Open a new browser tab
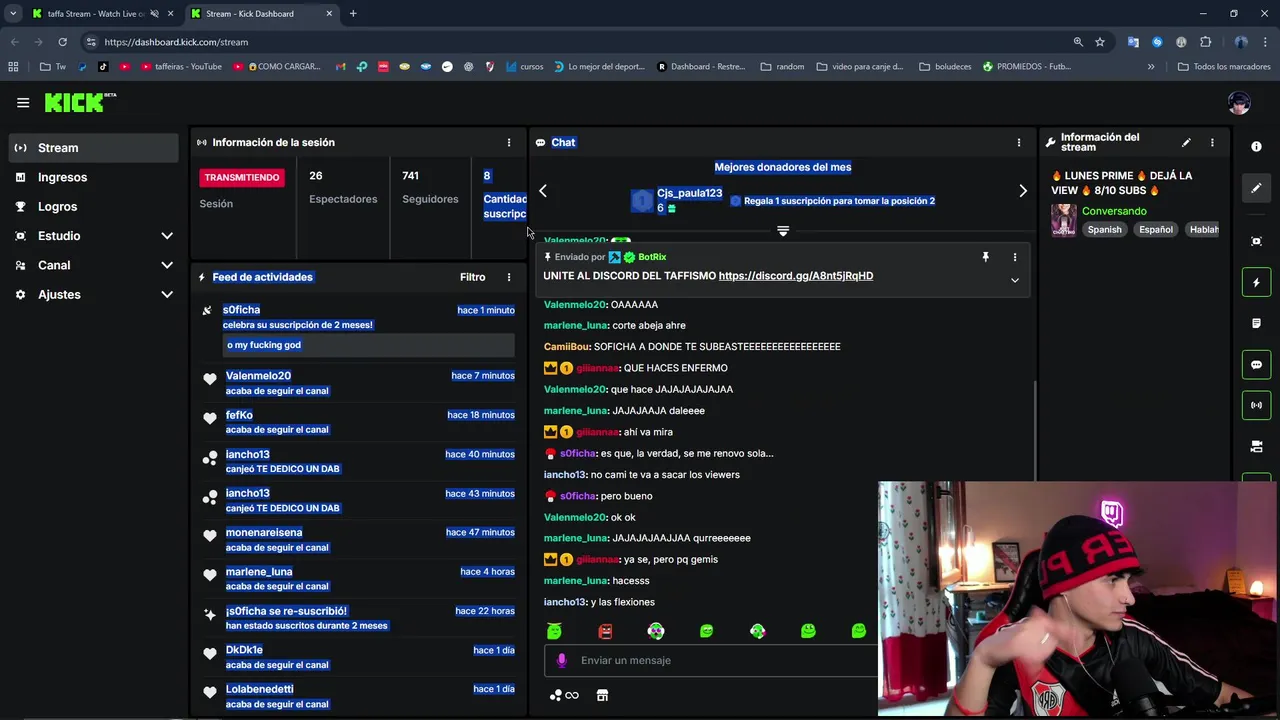1280x720 pixels. (x=353, y=14)
